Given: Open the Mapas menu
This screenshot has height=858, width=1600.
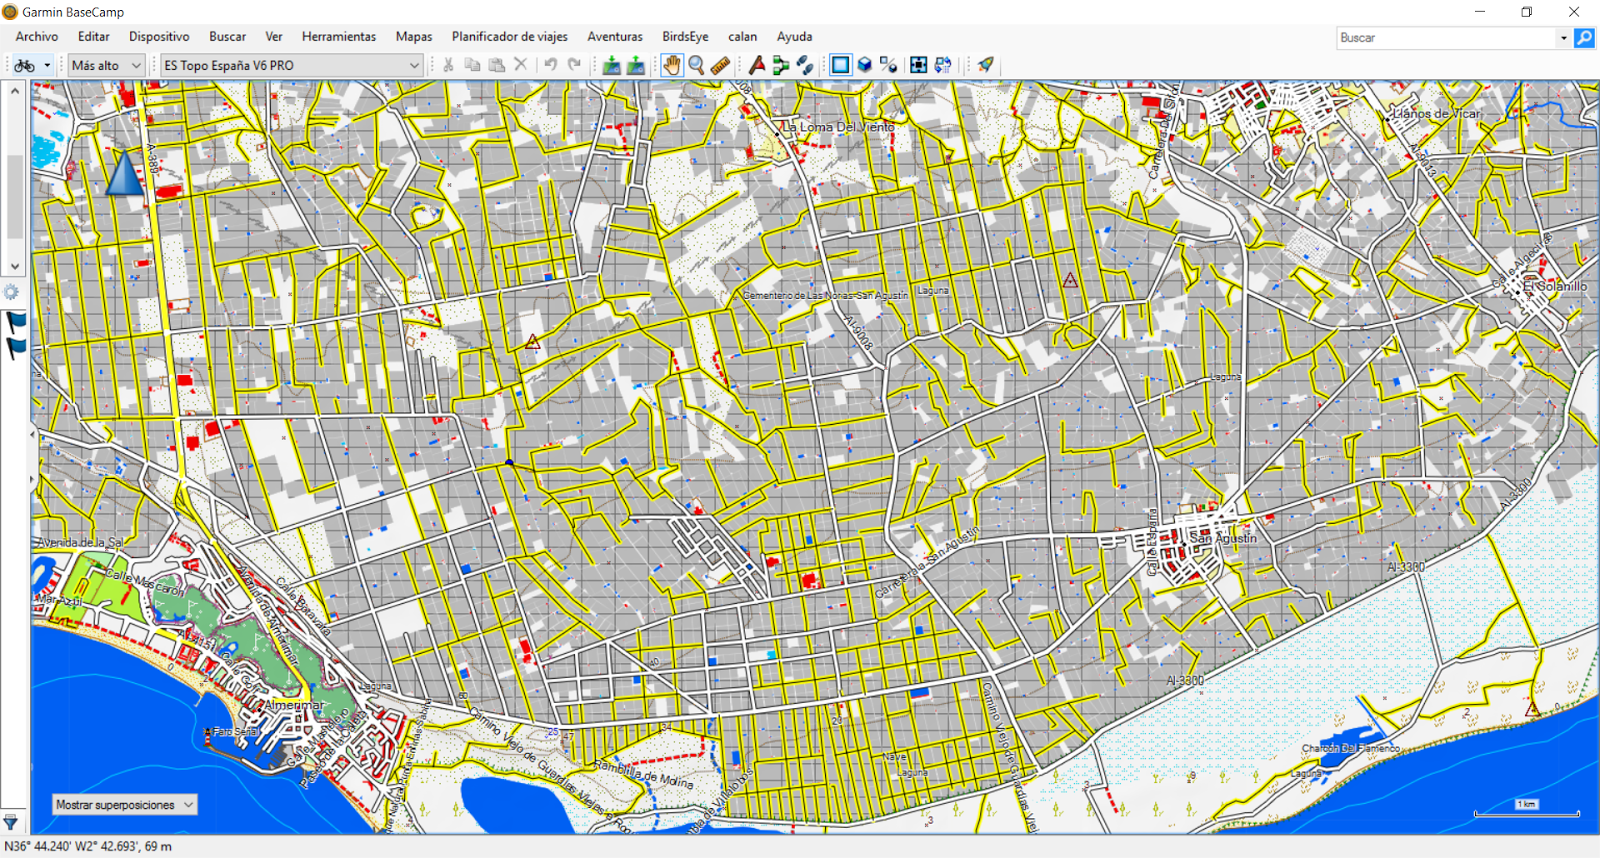Looking at the screenshot, I should pos(414,37).
